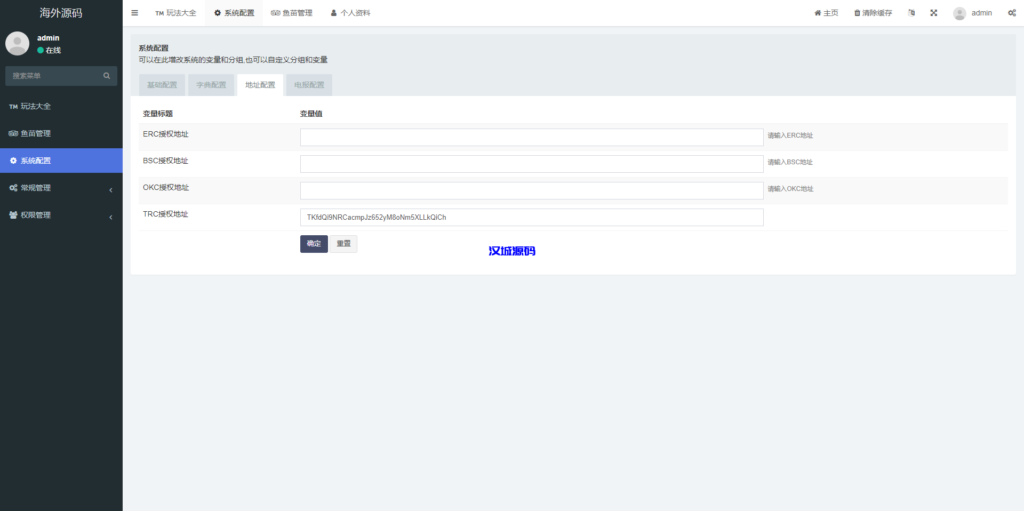This screenshot has width=1024, height=511.
Task: Focus the OKC授权地址 input field
Action: tap(532, 190)
